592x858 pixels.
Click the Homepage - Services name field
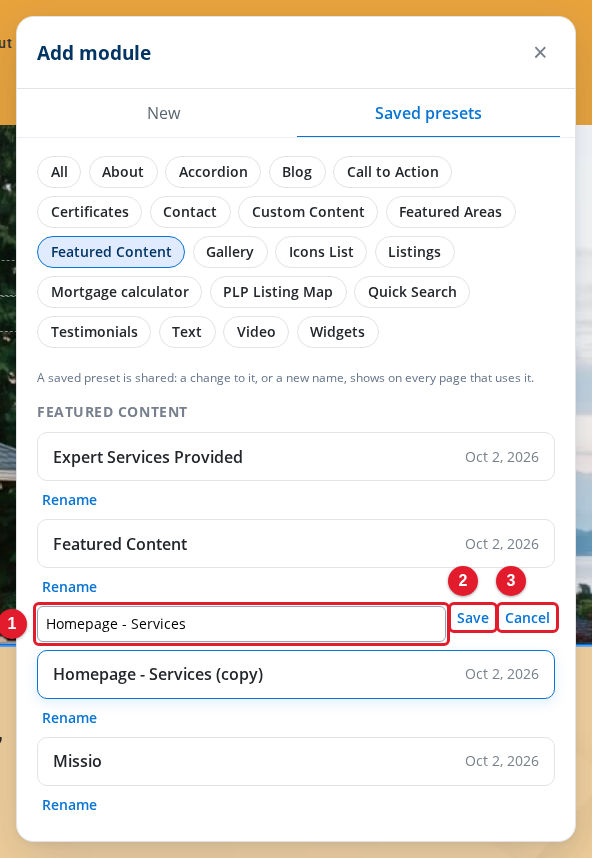(x=241, y=624)
